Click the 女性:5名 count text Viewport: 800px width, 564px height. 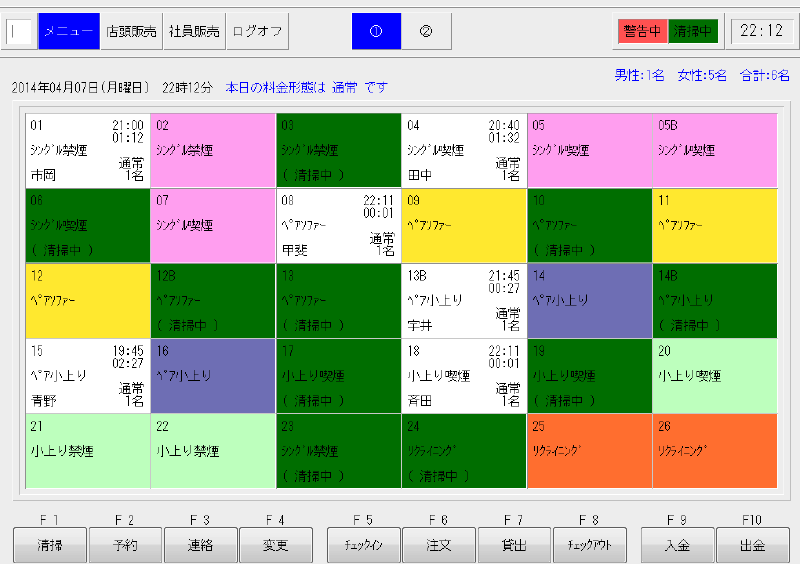tap(702, 76)
